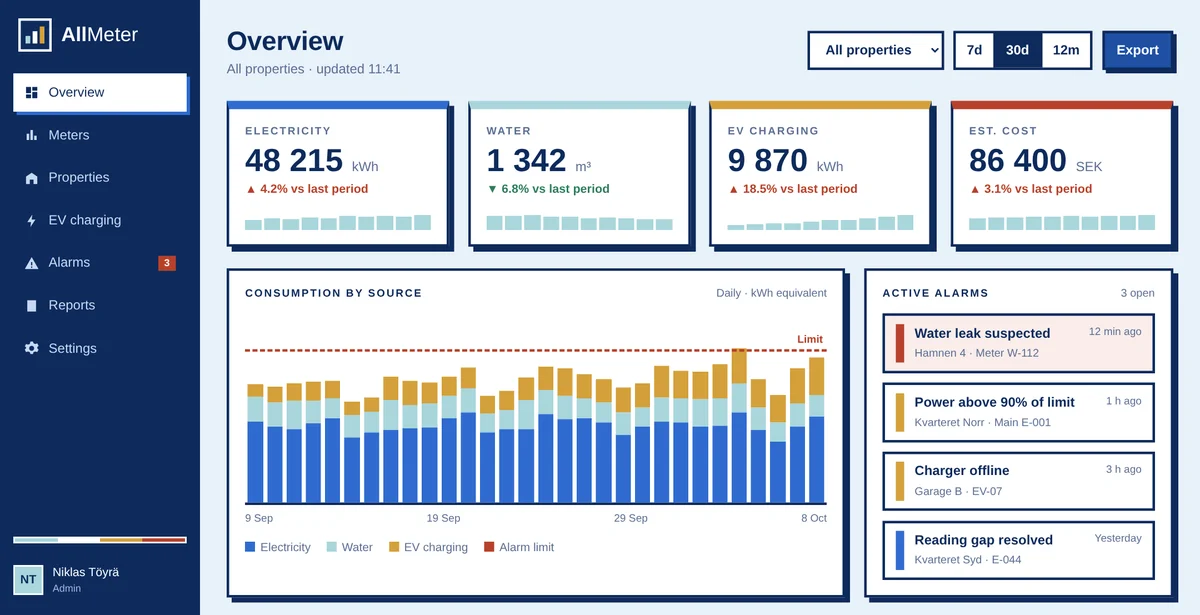Open the Water 1 342 m³ card
Viewport: 1200px width, 615px height.
point(579,172)
